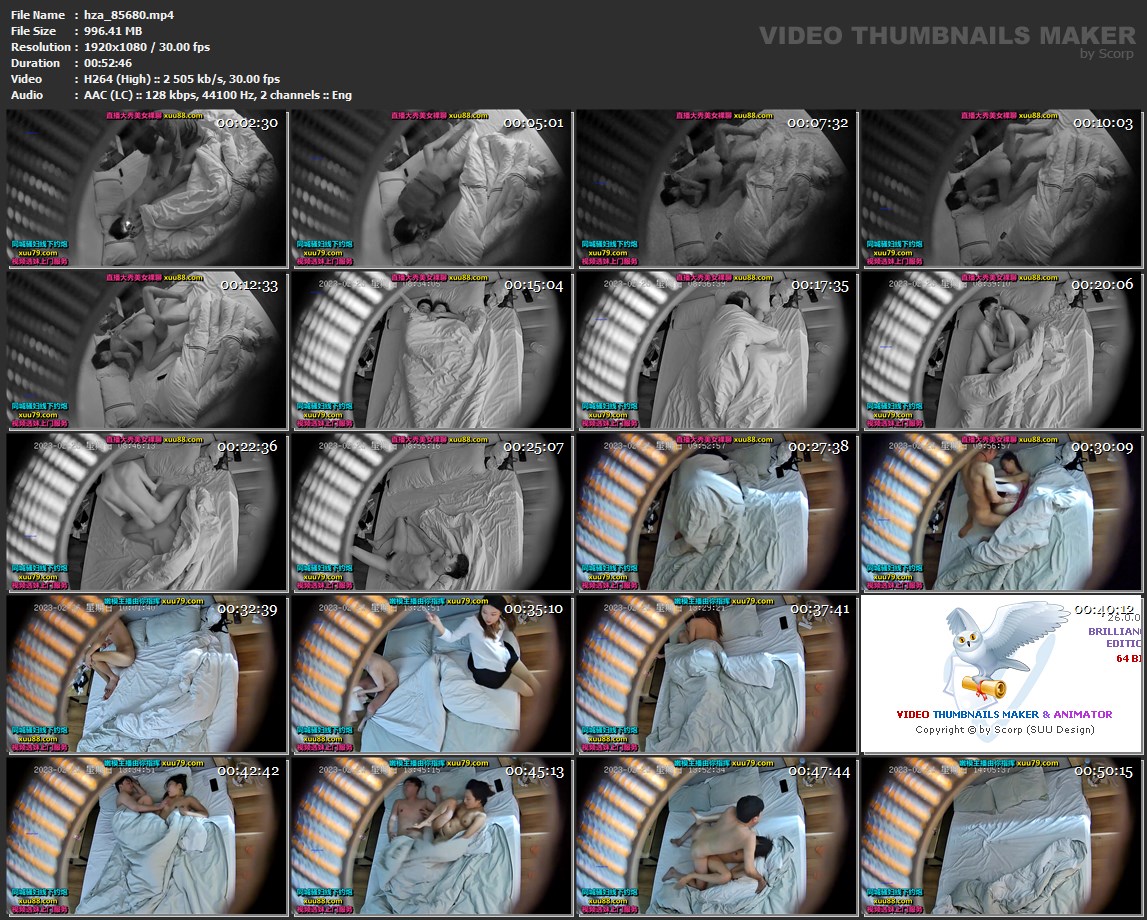Select the thumbnail stamped 00:17:35
The width and height of the screenshot is (1147, 920).
click(x=717, y=350)
